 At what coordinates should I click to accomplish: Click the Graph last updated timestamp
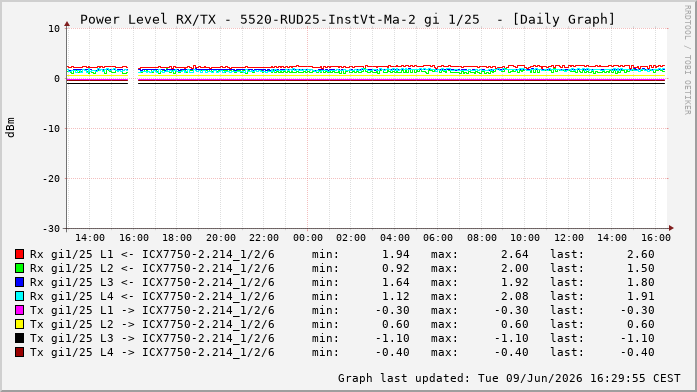point(509,378)
